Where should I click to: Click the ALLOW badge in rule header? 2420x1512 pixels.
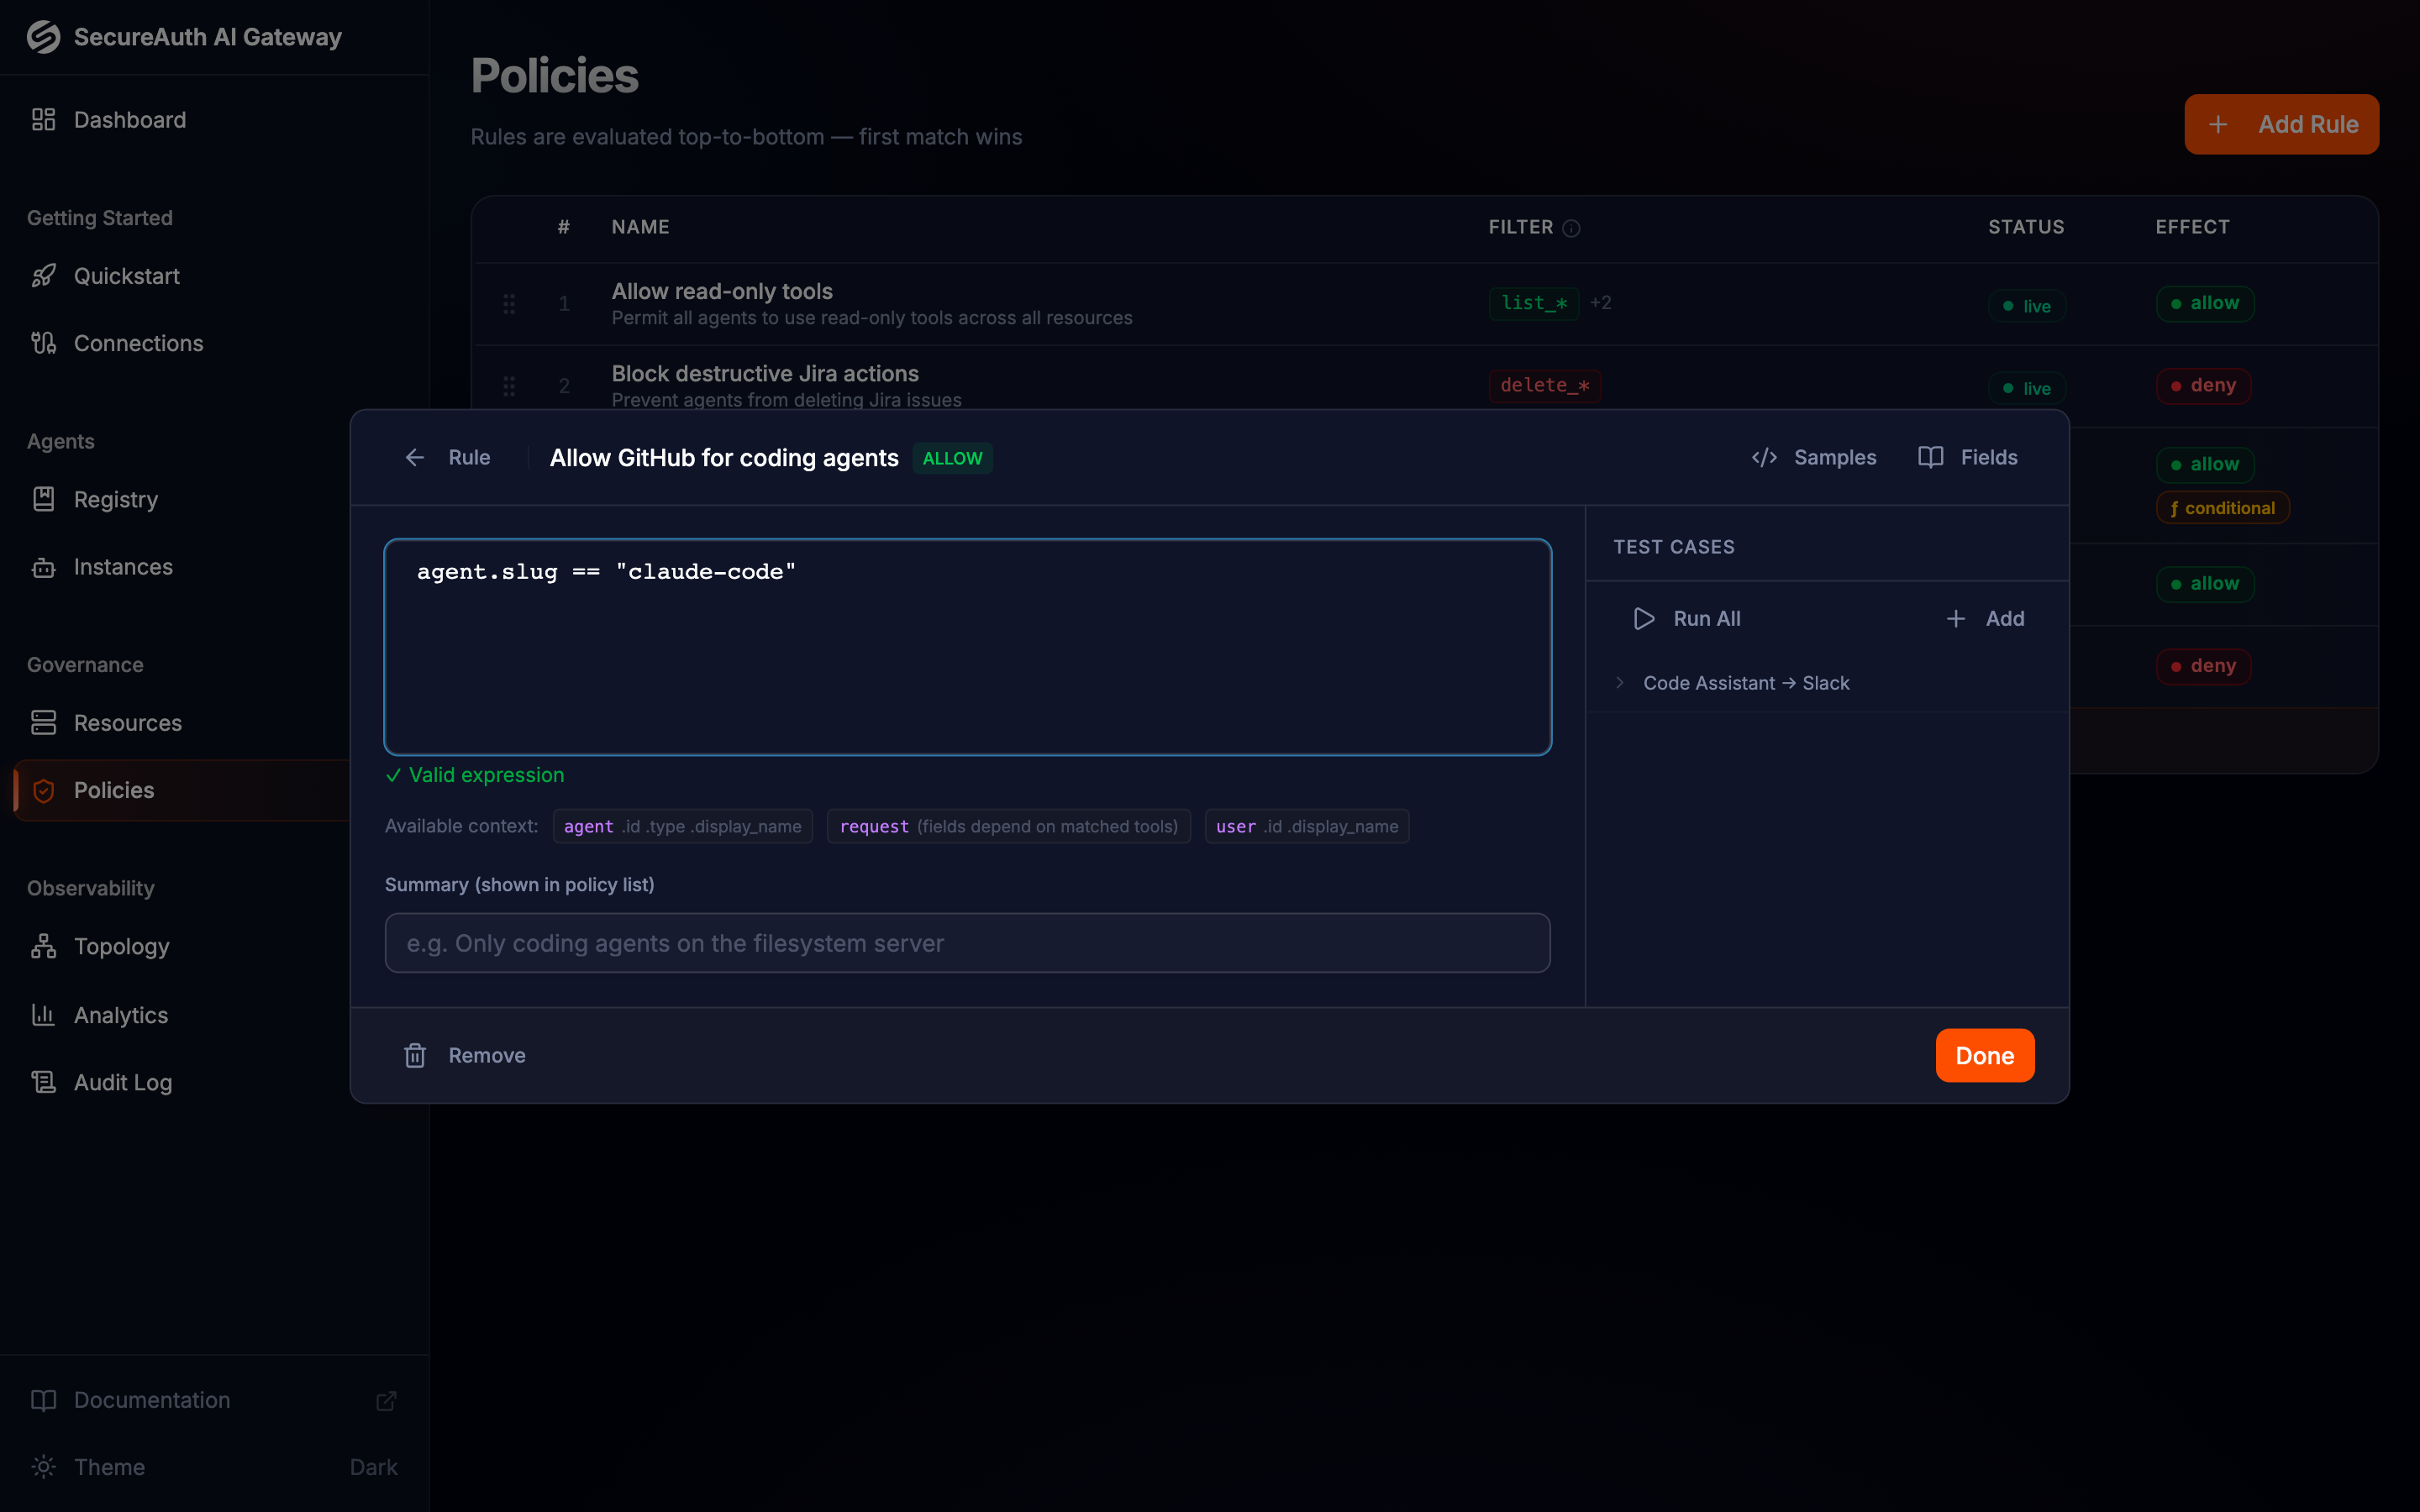(952, 458)
